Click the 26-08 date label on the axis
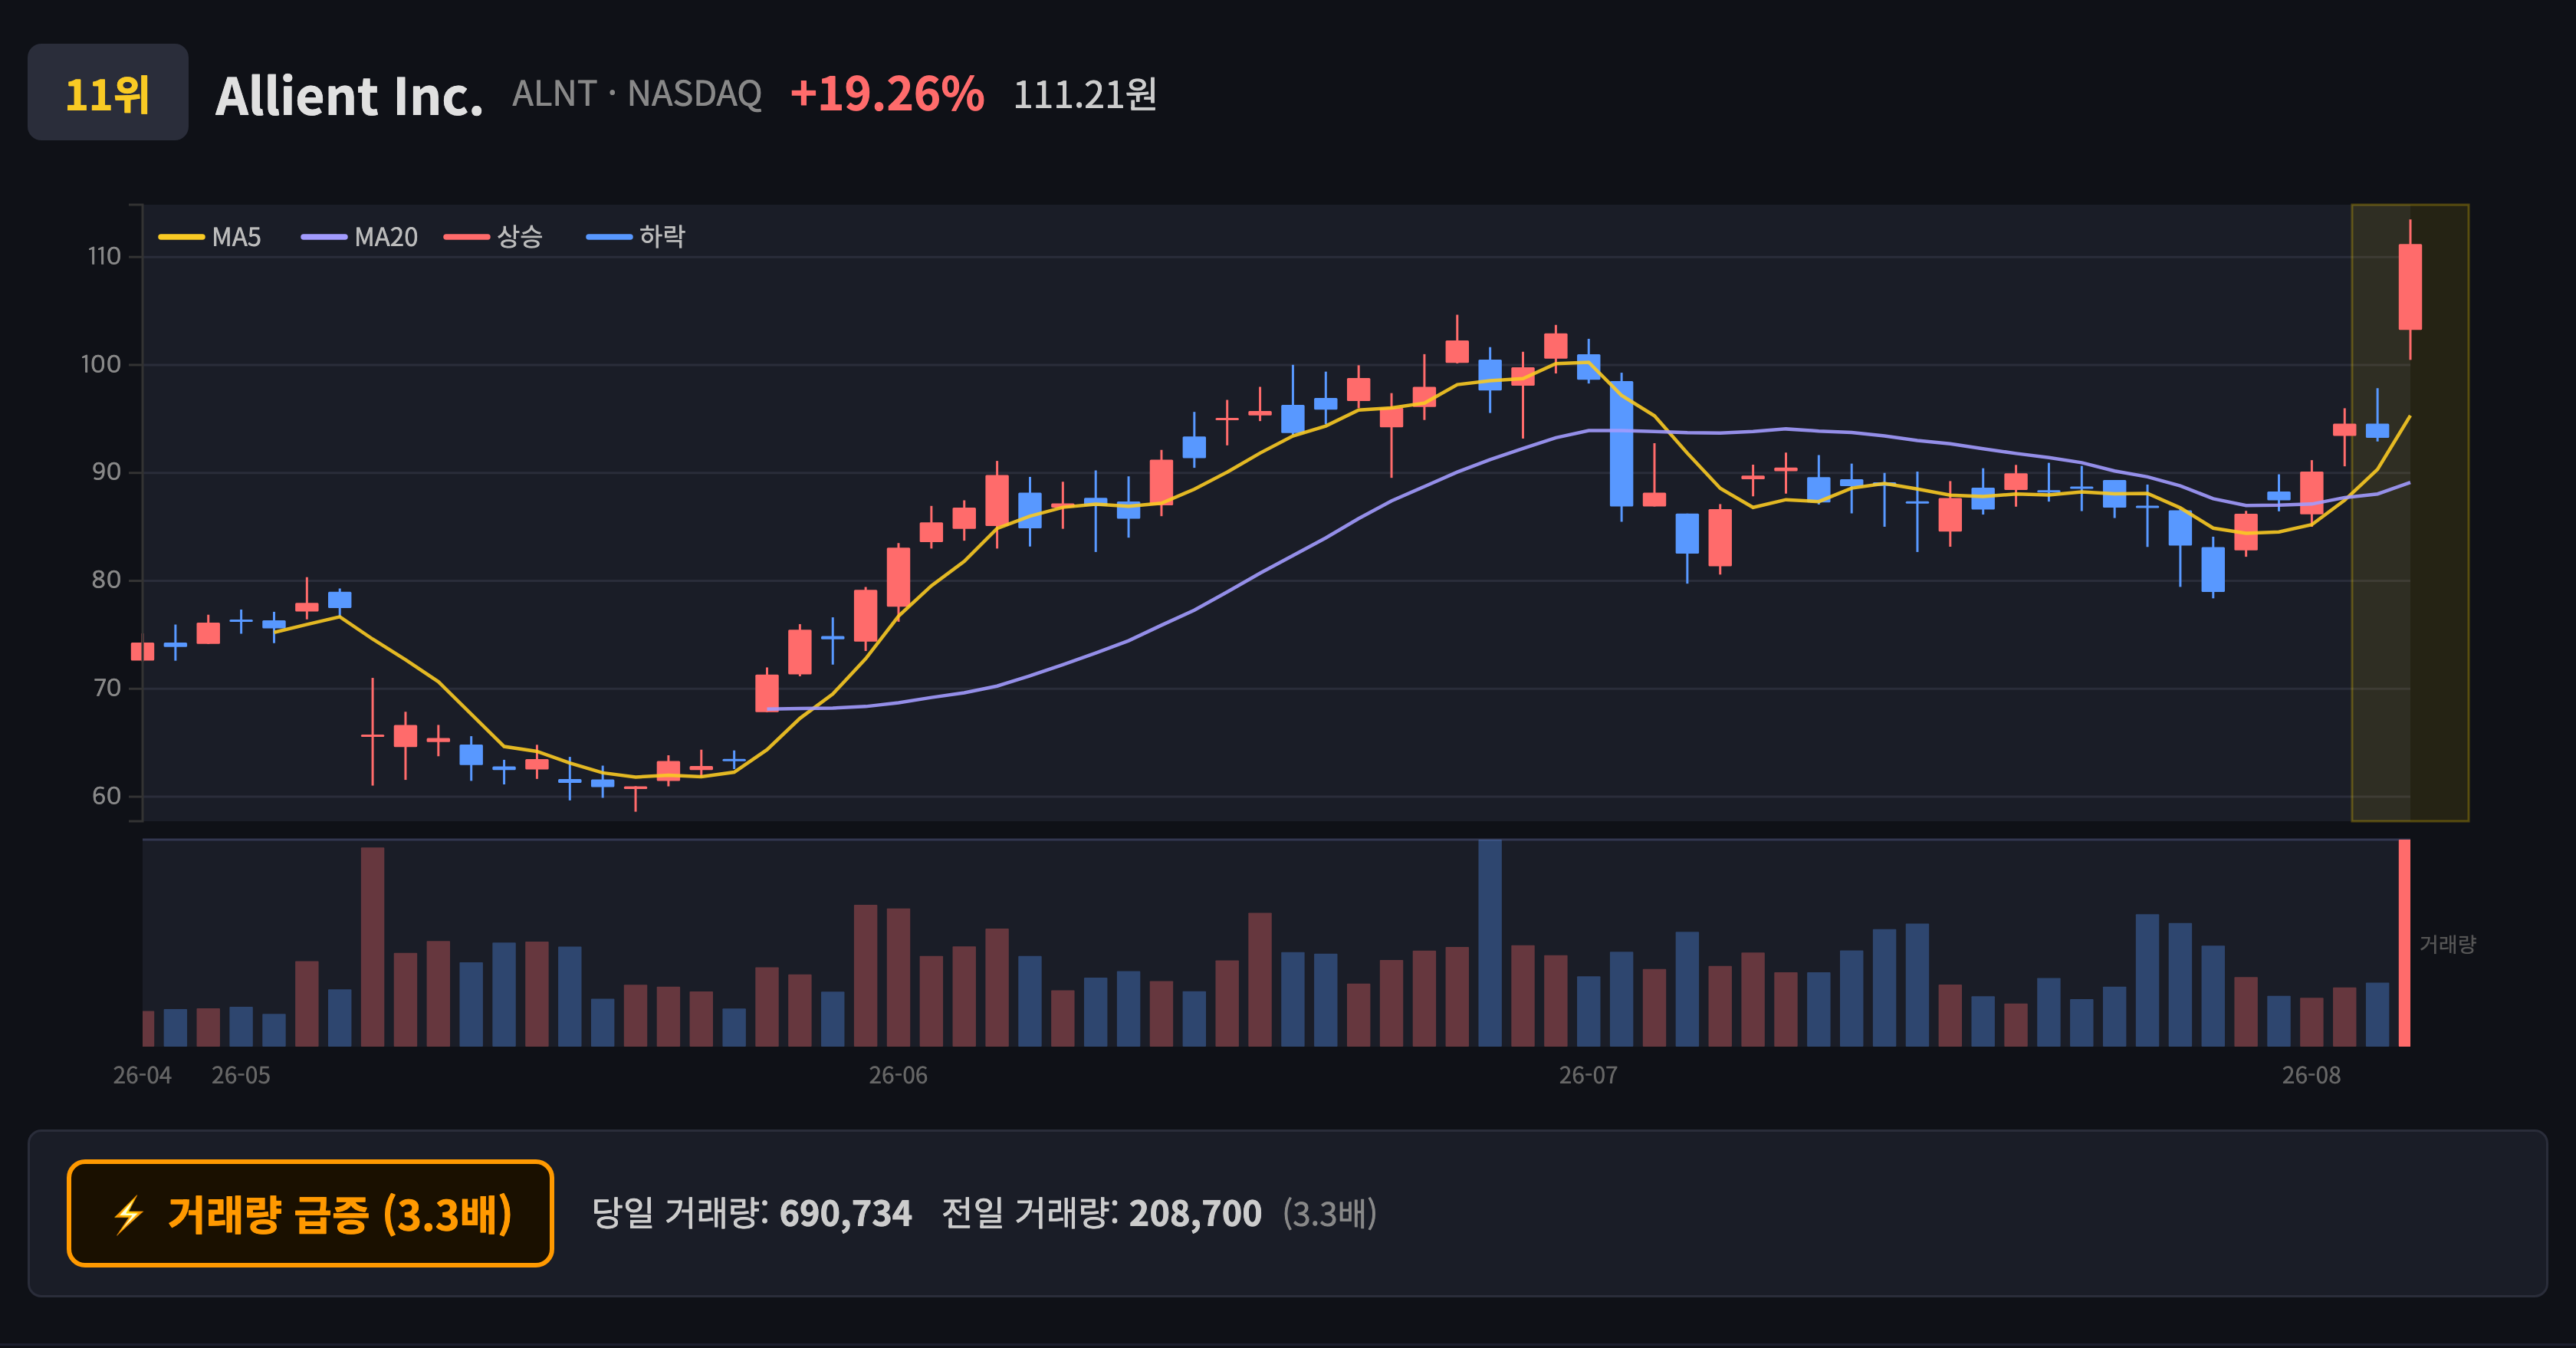The width and height of the screenshot is (2576, 1348). click(x=2311, y=1075)
